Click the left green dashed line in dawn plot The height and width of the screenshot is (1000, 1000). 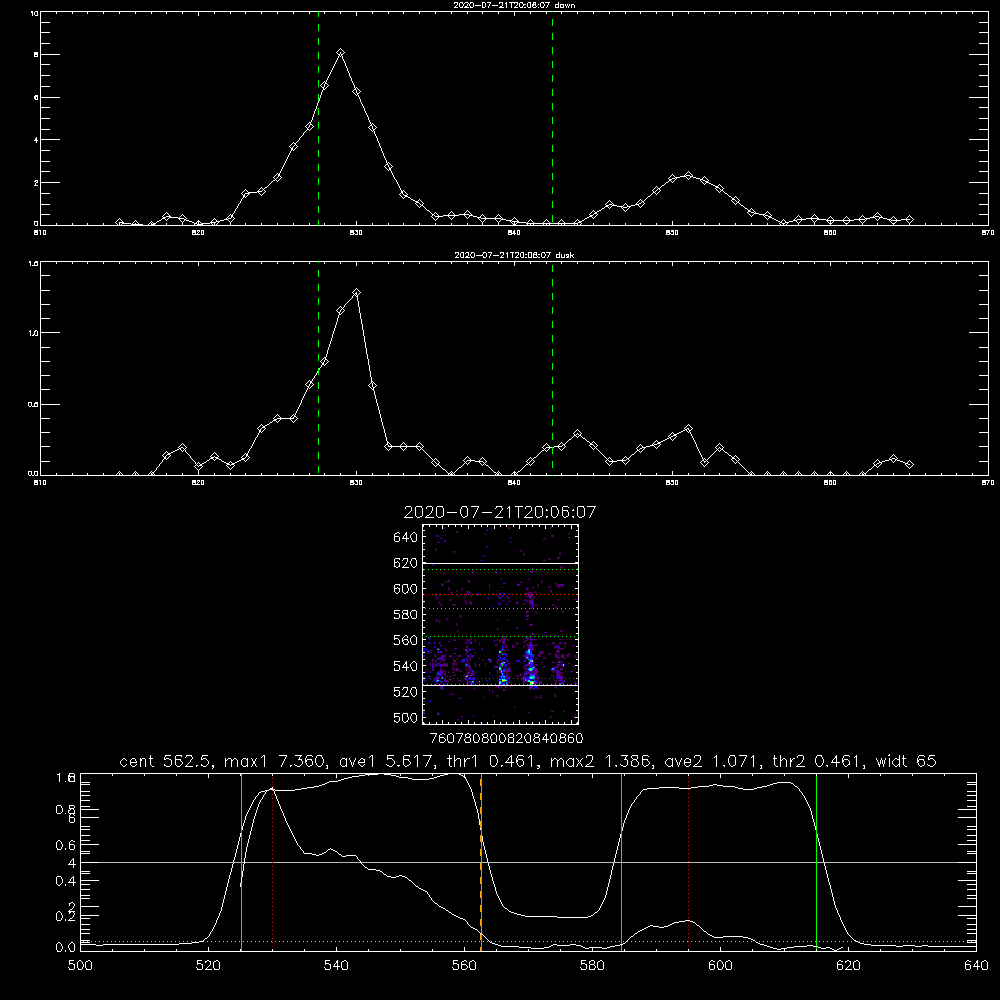click(x=318, y=118)
